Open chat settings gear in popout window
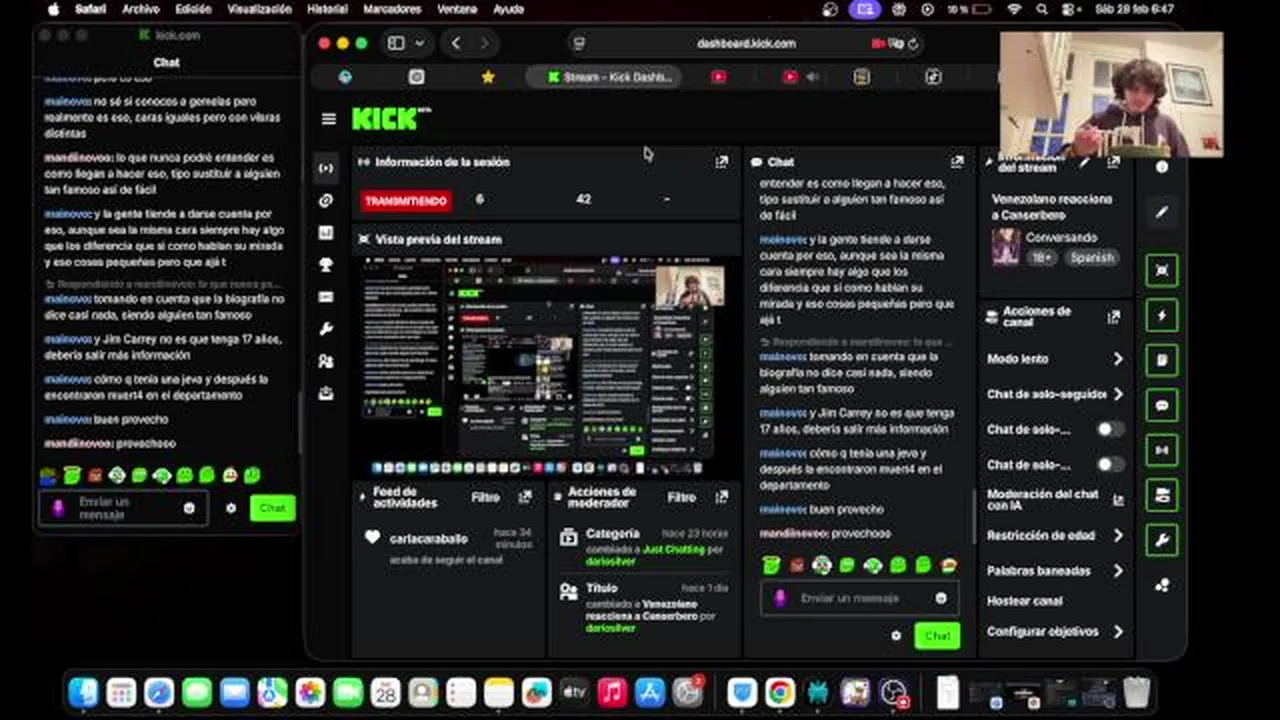Viewport: 1280px width, 720px height. click(x=231, y=508)
